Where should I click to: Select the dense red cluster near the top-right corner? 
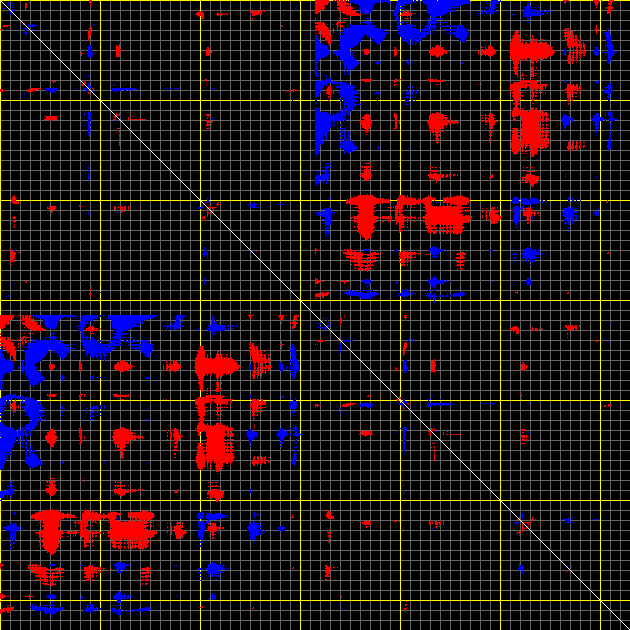point(529,49)
